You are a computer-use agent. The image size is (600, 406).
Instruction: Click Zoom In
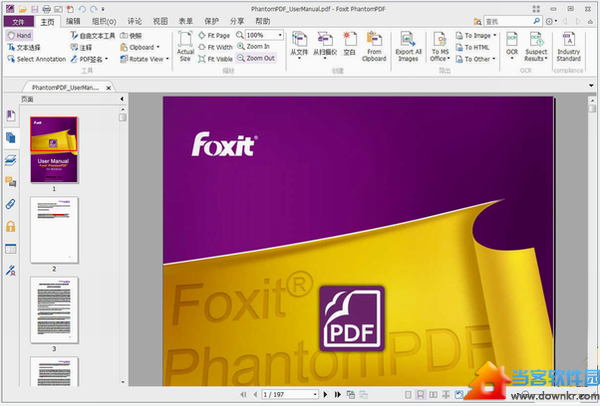pos(253,47)
